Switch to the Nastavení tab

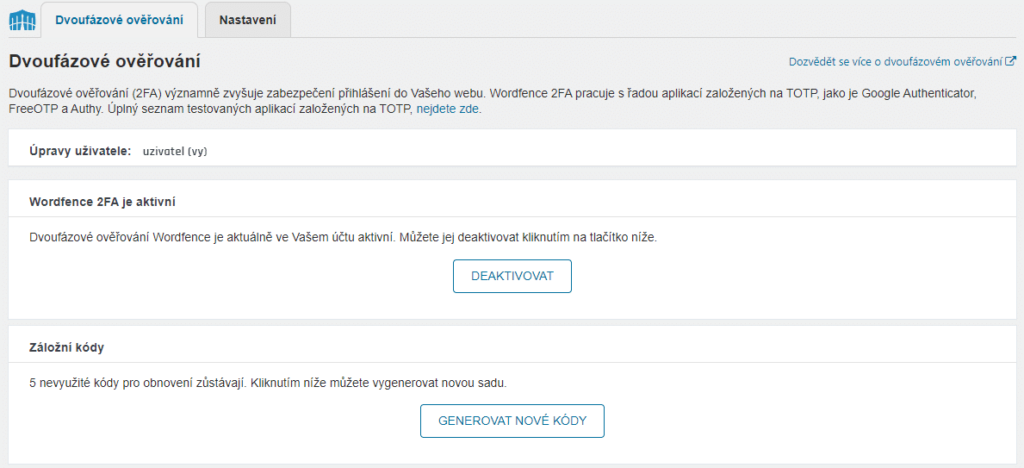click(x=248, y=19)
